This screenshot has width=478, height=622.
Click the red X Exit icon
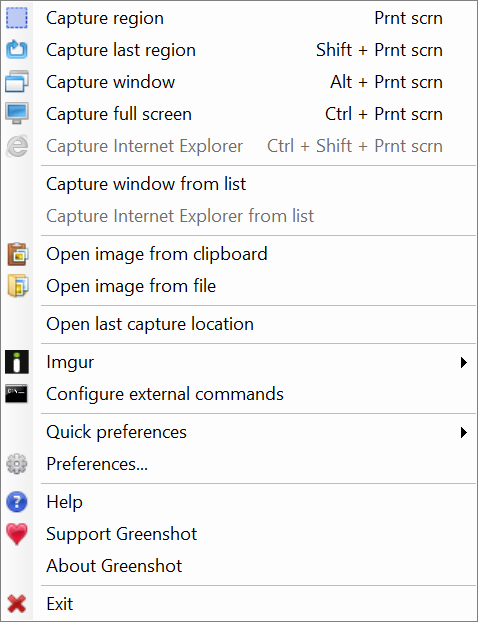click(x=17, y=604)
